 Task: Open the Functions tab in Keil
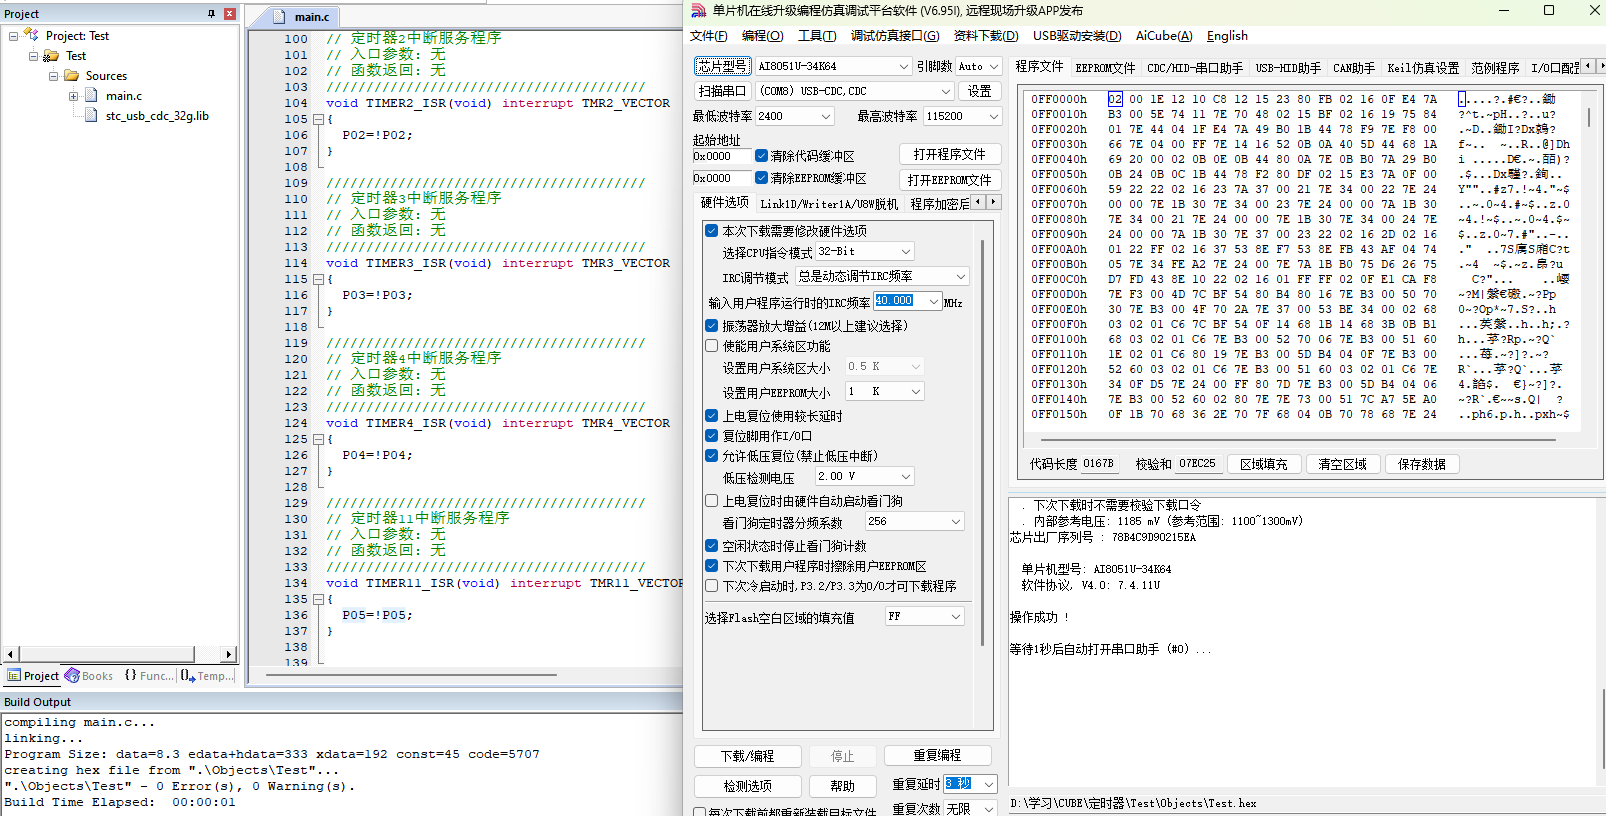[148, 676]
